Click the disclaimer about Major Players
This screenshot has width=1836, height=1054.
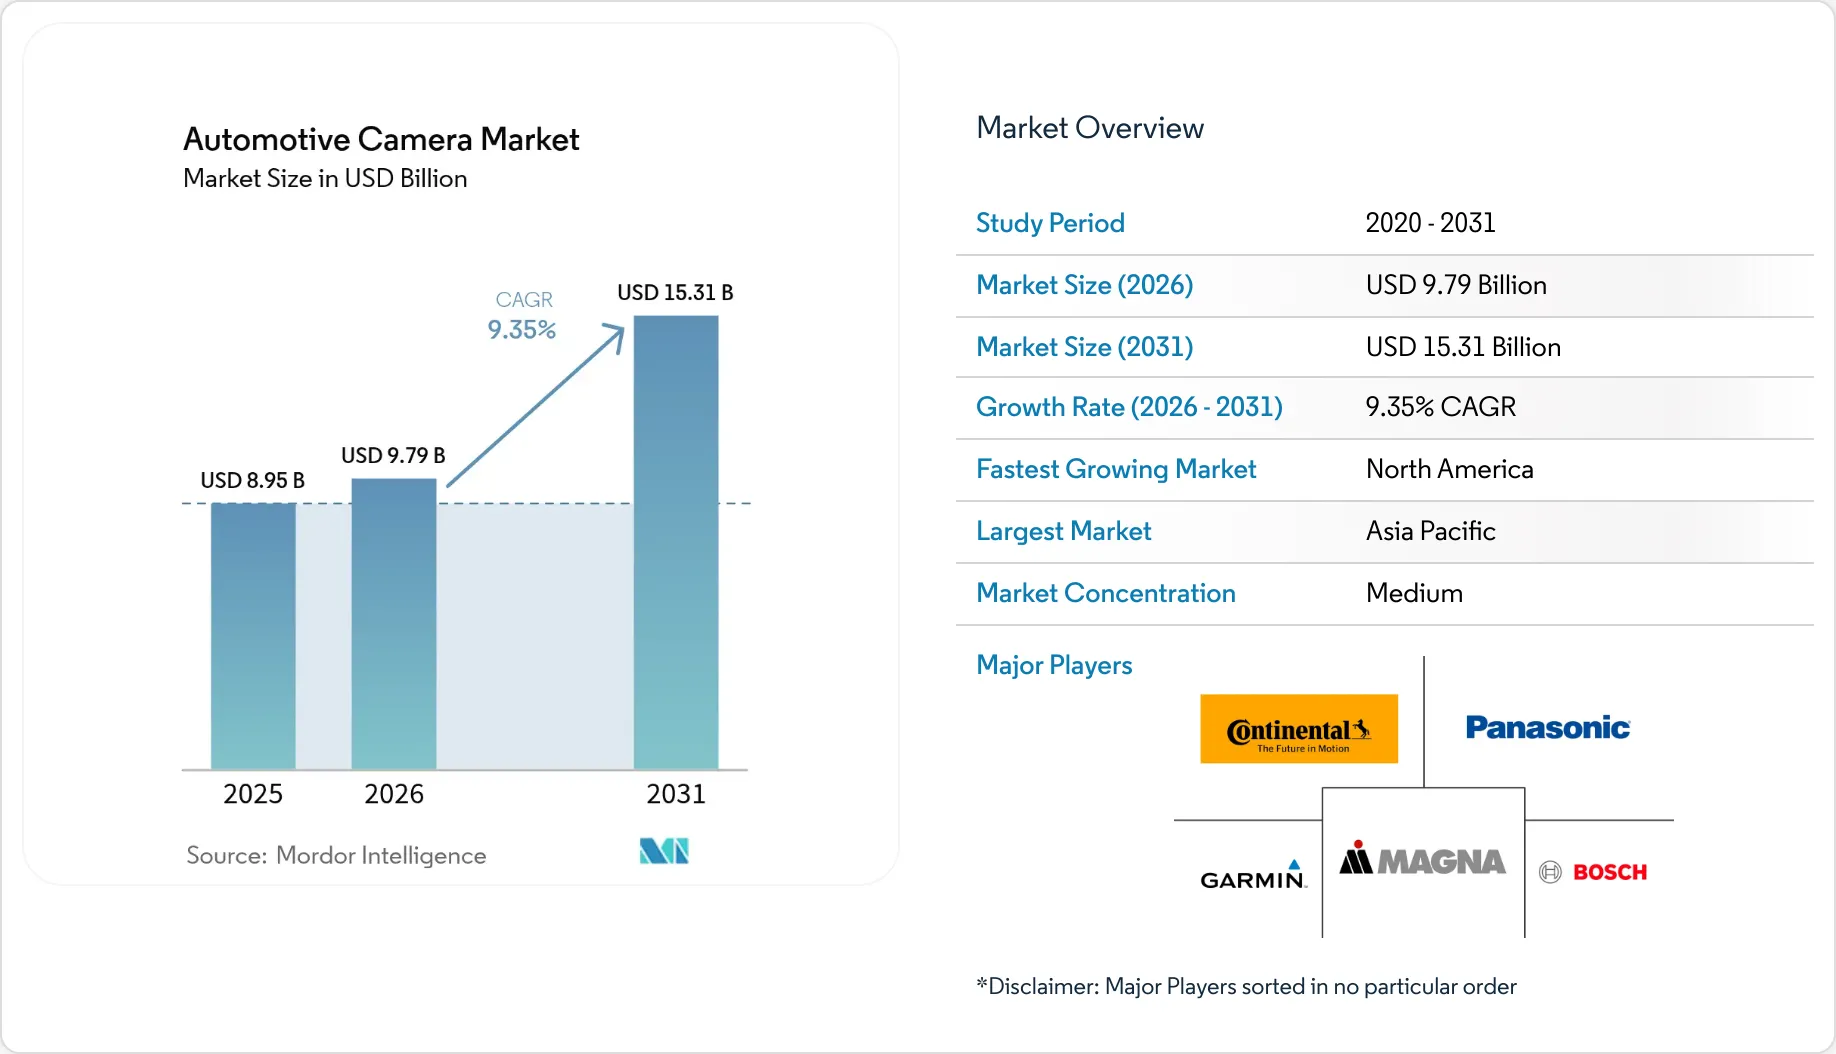click(x=1246, y=987)
